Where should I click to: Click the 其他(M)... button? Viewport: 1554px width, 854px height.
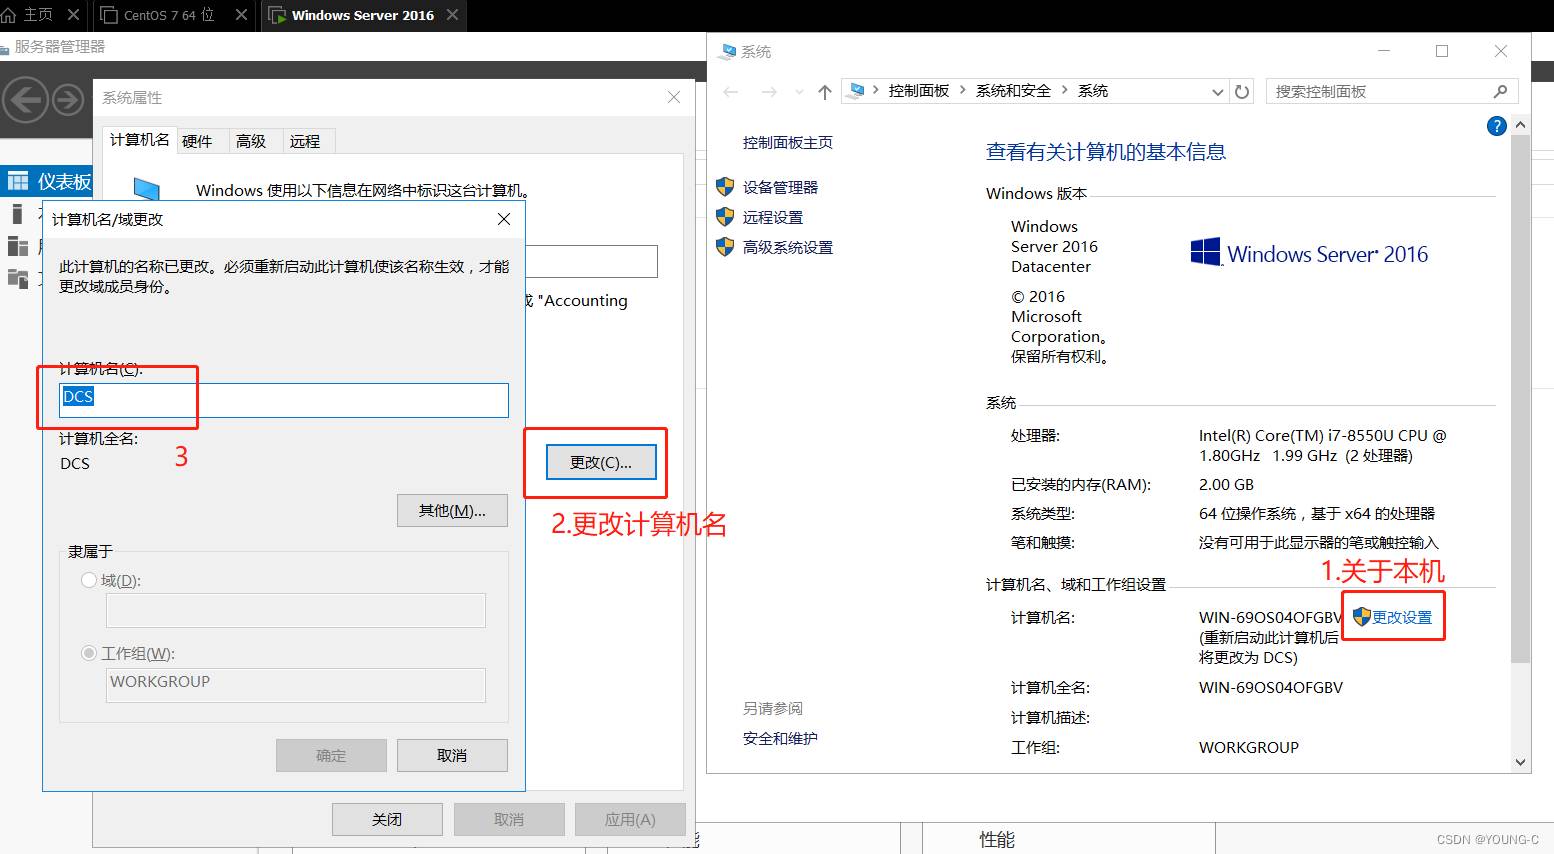pos(452,511)
